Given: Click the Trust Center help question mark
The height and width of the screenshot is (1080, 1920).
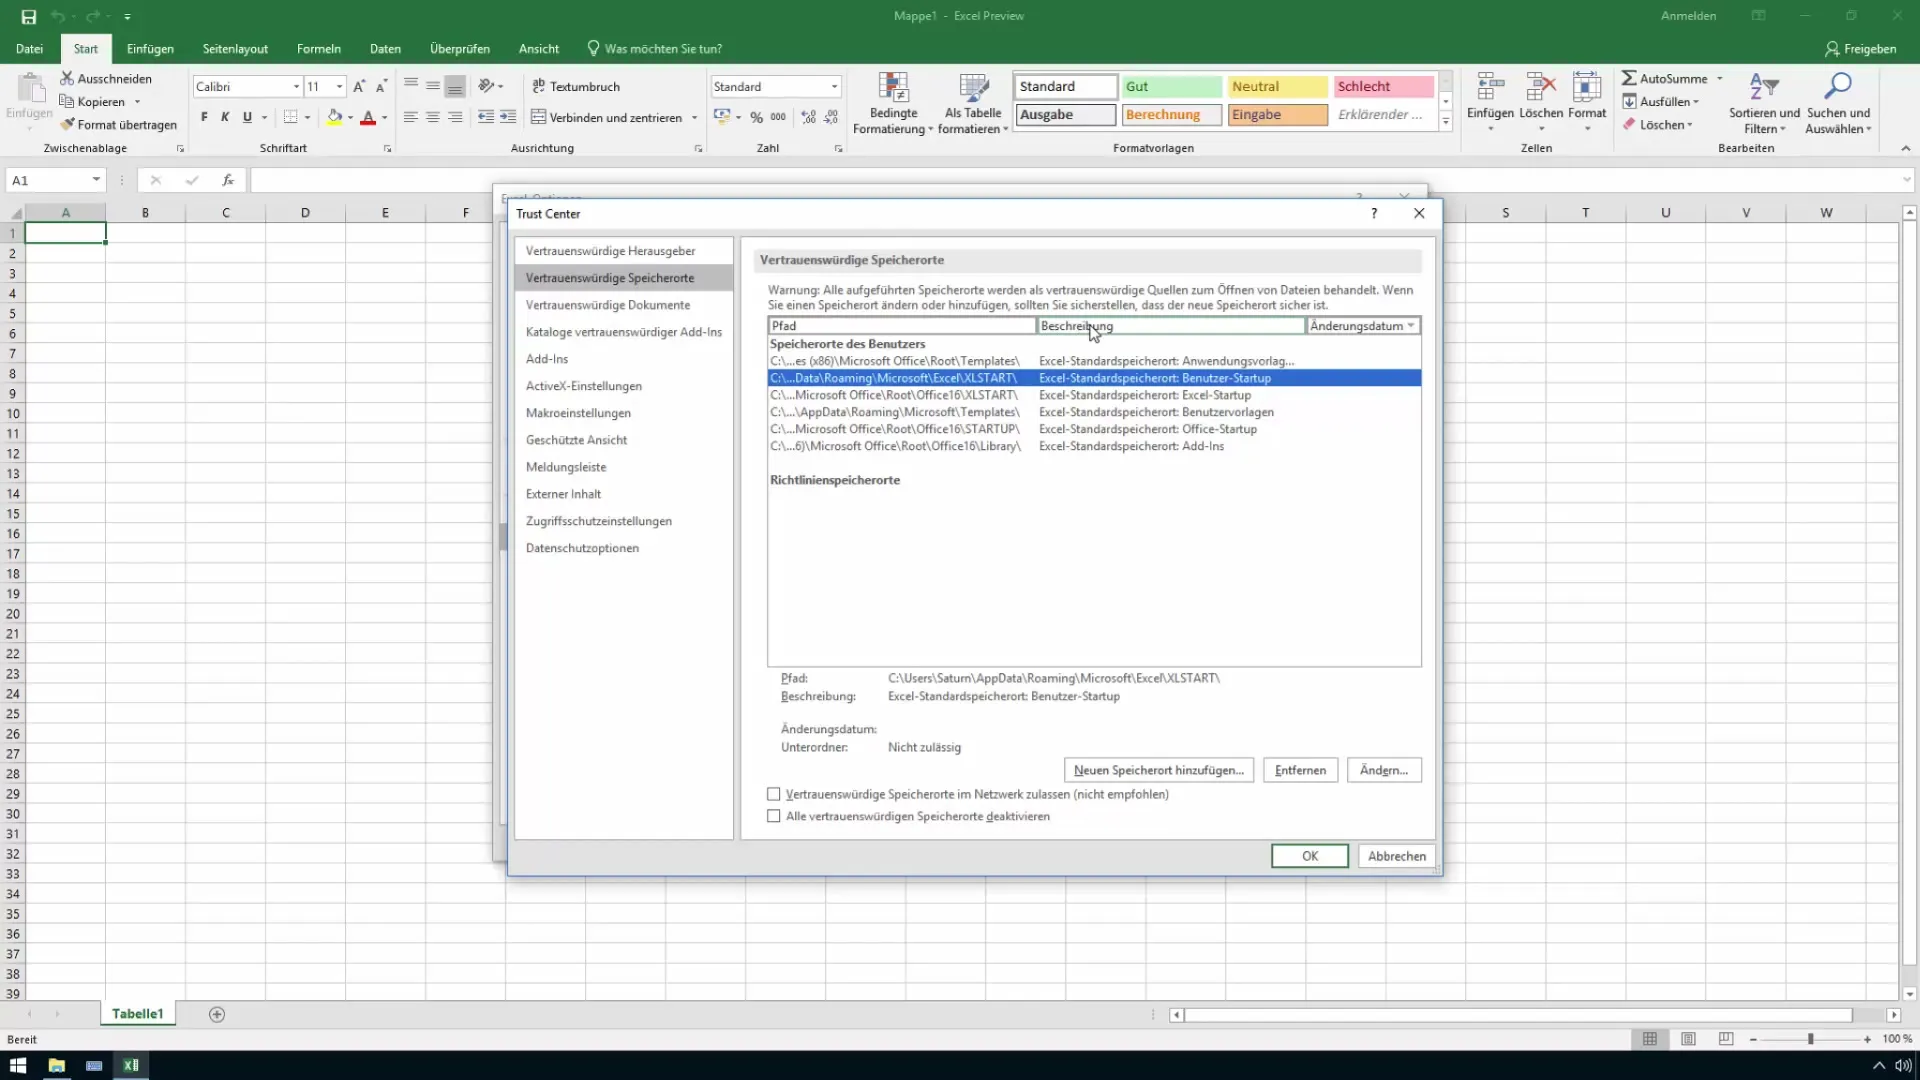Looking at the screenshot, I should [x=1374, y=213].
